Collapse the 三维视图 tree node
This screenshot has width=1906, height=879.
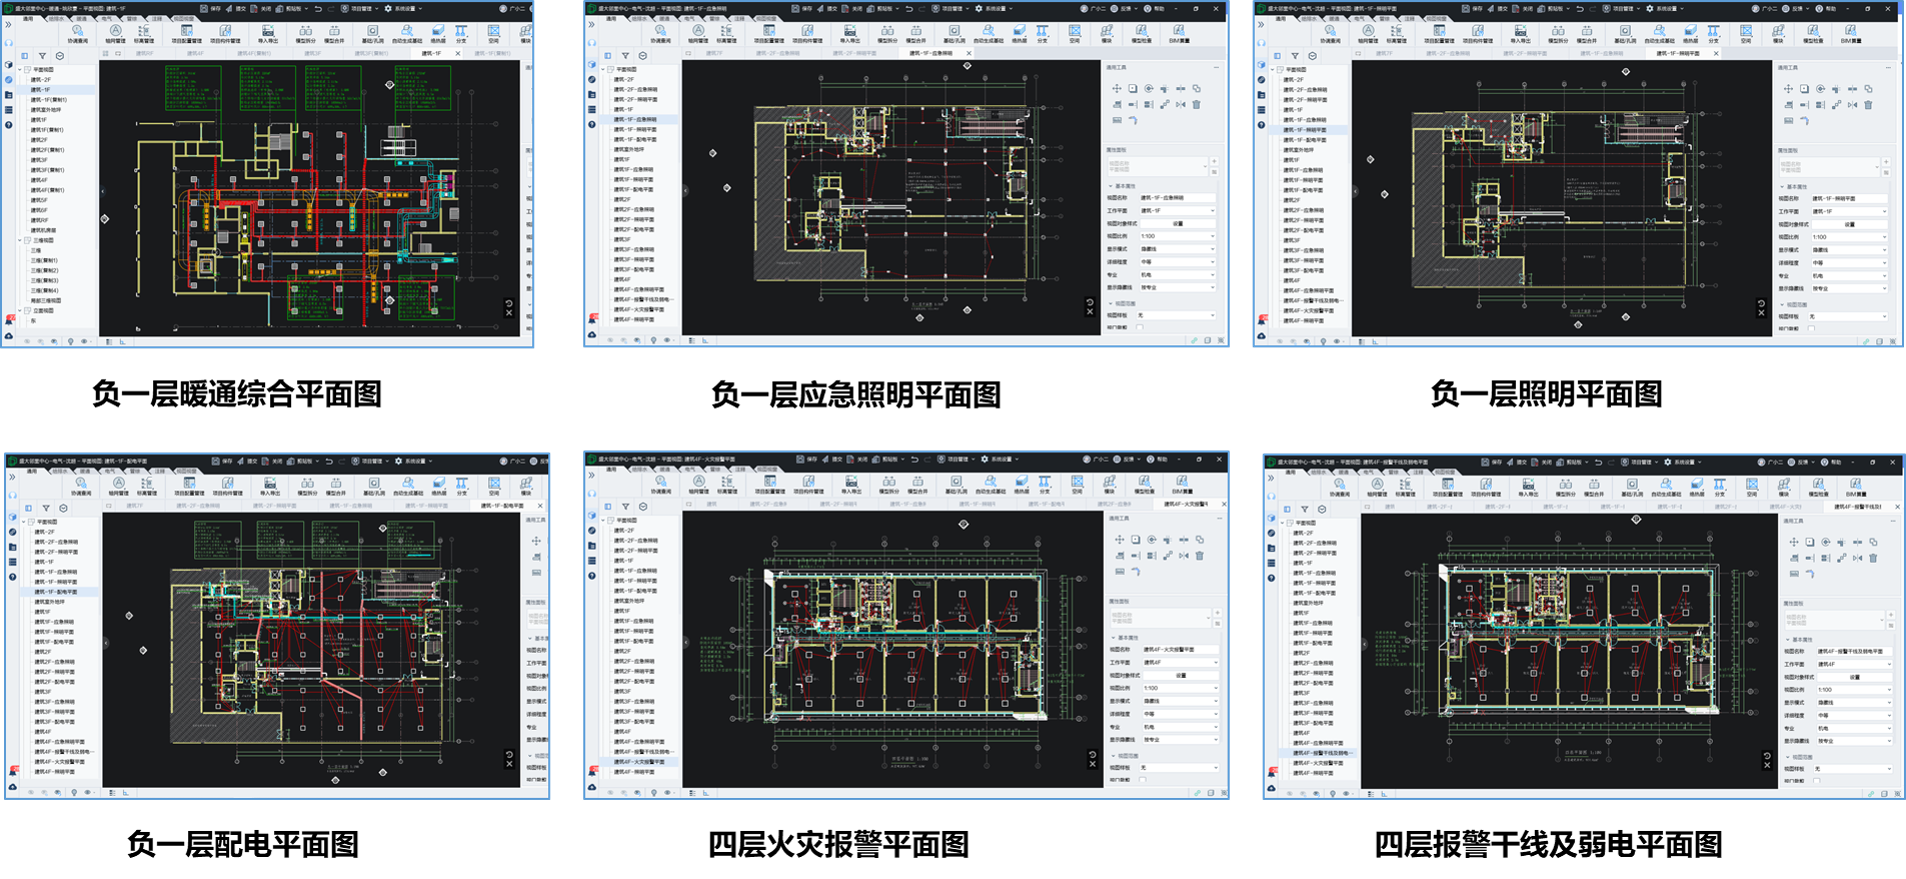tap(21, 240)
